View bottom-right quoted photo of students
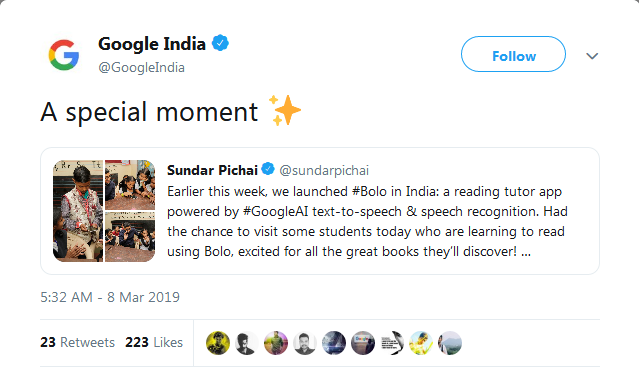 (130, 237)
